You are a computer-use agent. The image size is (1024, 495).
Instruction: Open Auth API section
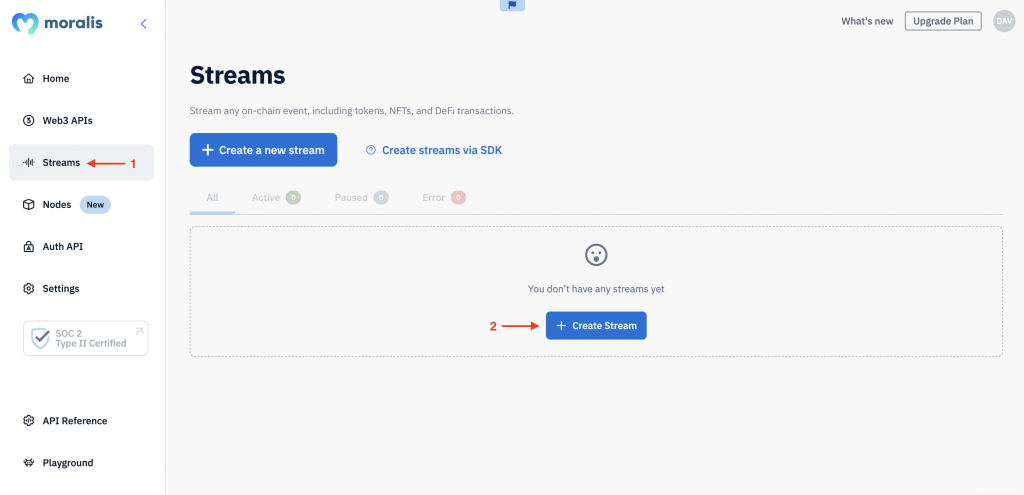click(x=81, y=247)
